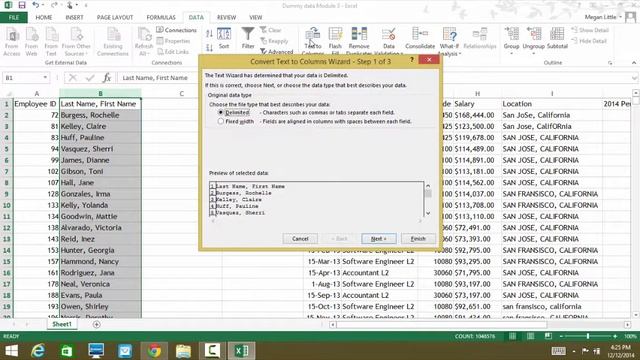
Task: Switch to the REVIEW tab
Action: point(227,18)
